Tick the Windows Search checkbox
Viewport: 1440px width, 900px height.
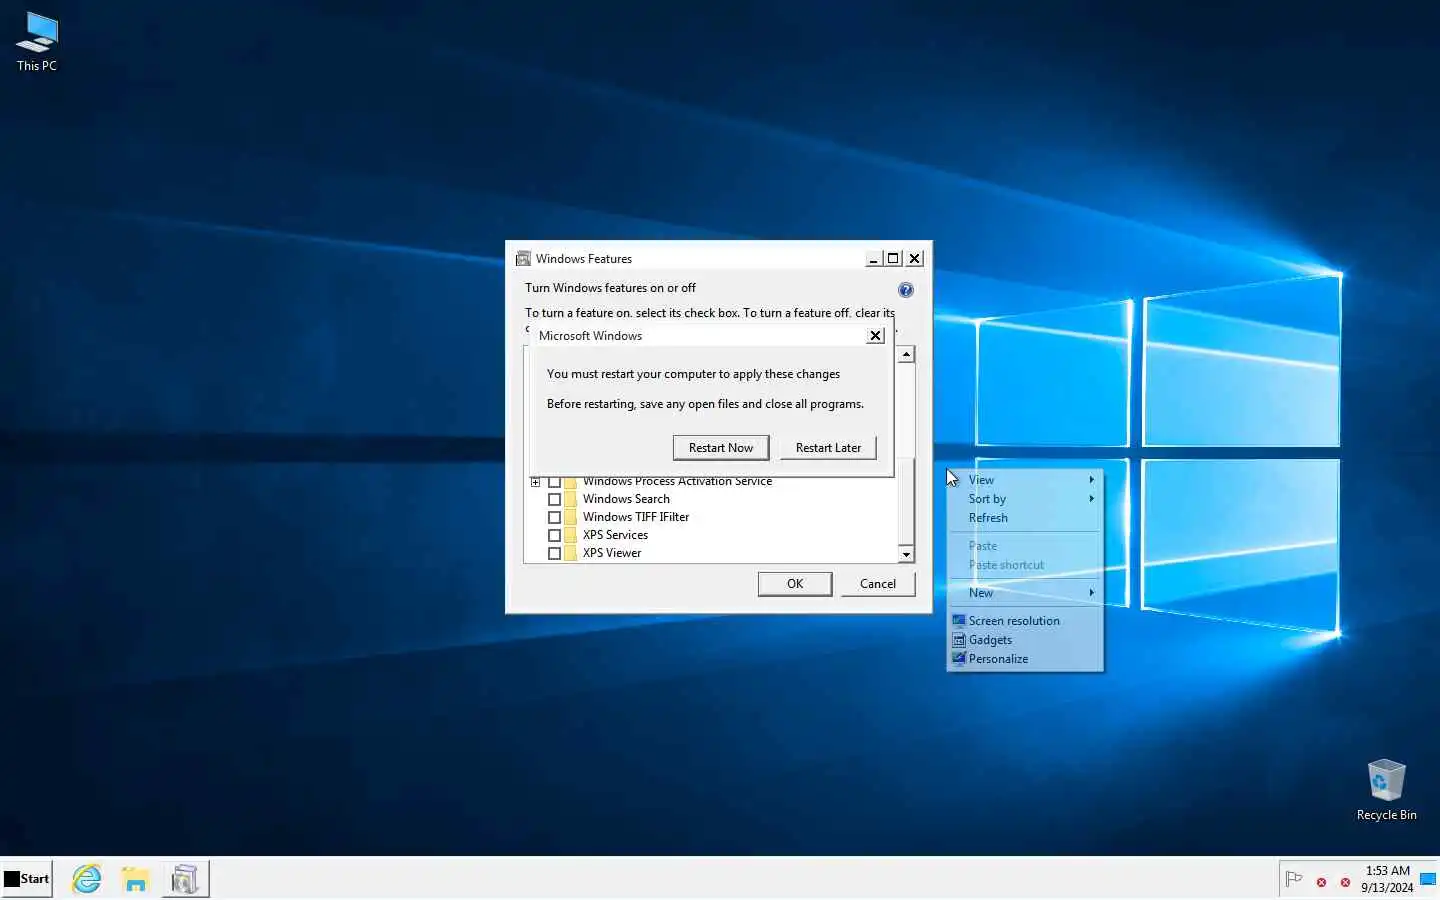click(554, 499)
